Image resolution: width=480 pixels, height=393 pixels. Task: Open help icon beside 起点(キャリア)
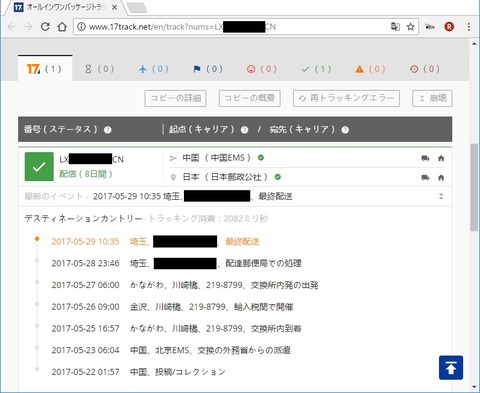[244, 130]
